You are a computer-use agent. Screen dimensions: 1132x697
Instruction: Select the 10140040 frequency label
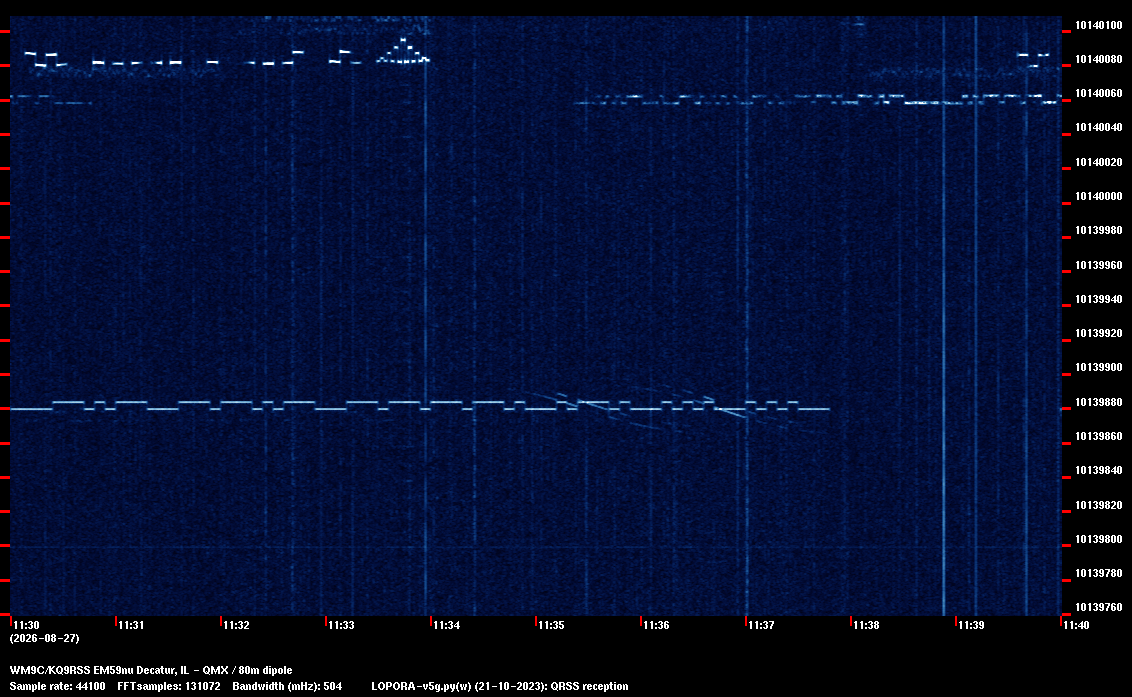(1099, 128)
